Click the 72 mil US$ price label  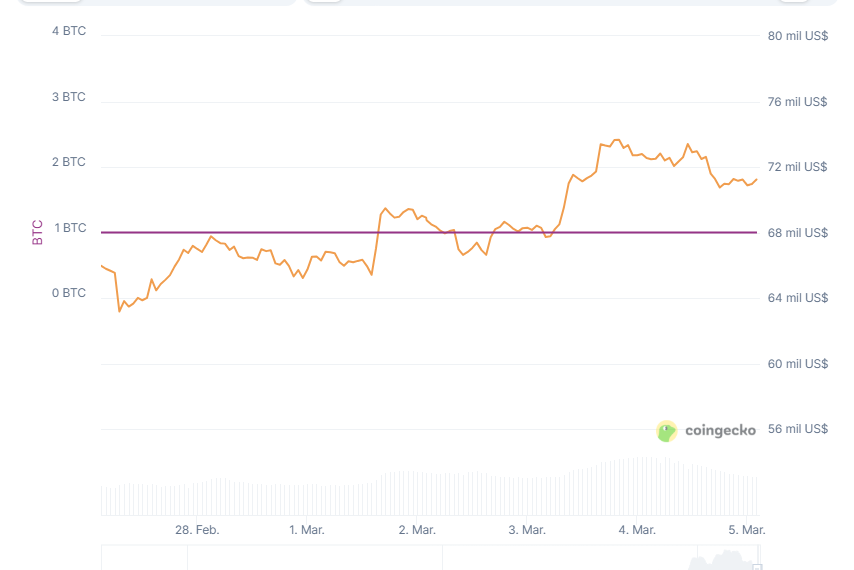[x=797, y=167]
